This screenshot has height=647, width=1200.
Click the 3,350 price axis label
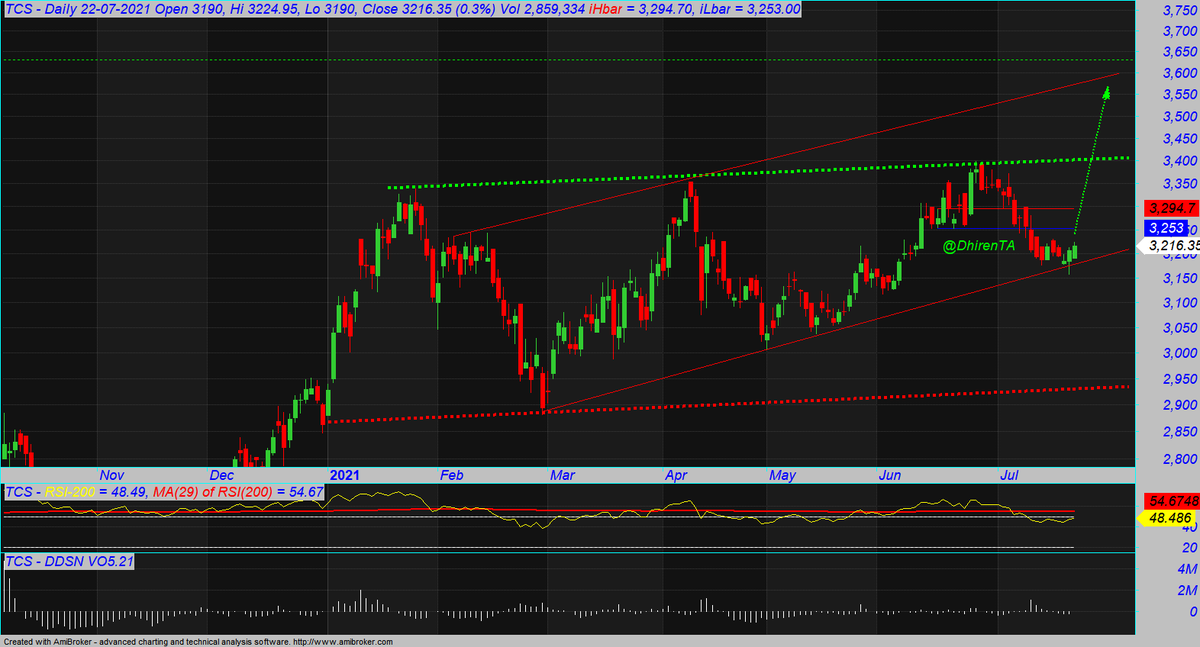(1179, 185)
